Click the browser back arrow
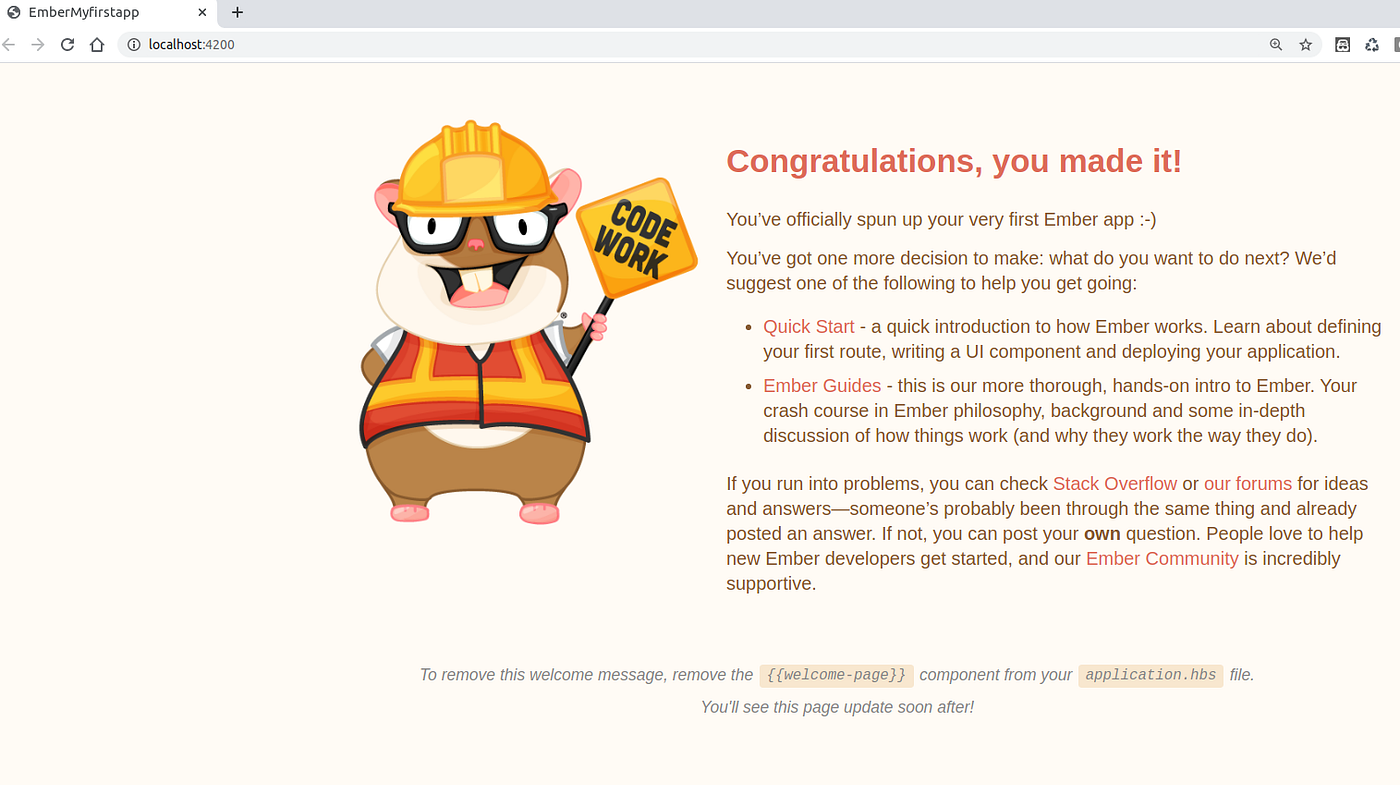 click(x=8, y=45)
